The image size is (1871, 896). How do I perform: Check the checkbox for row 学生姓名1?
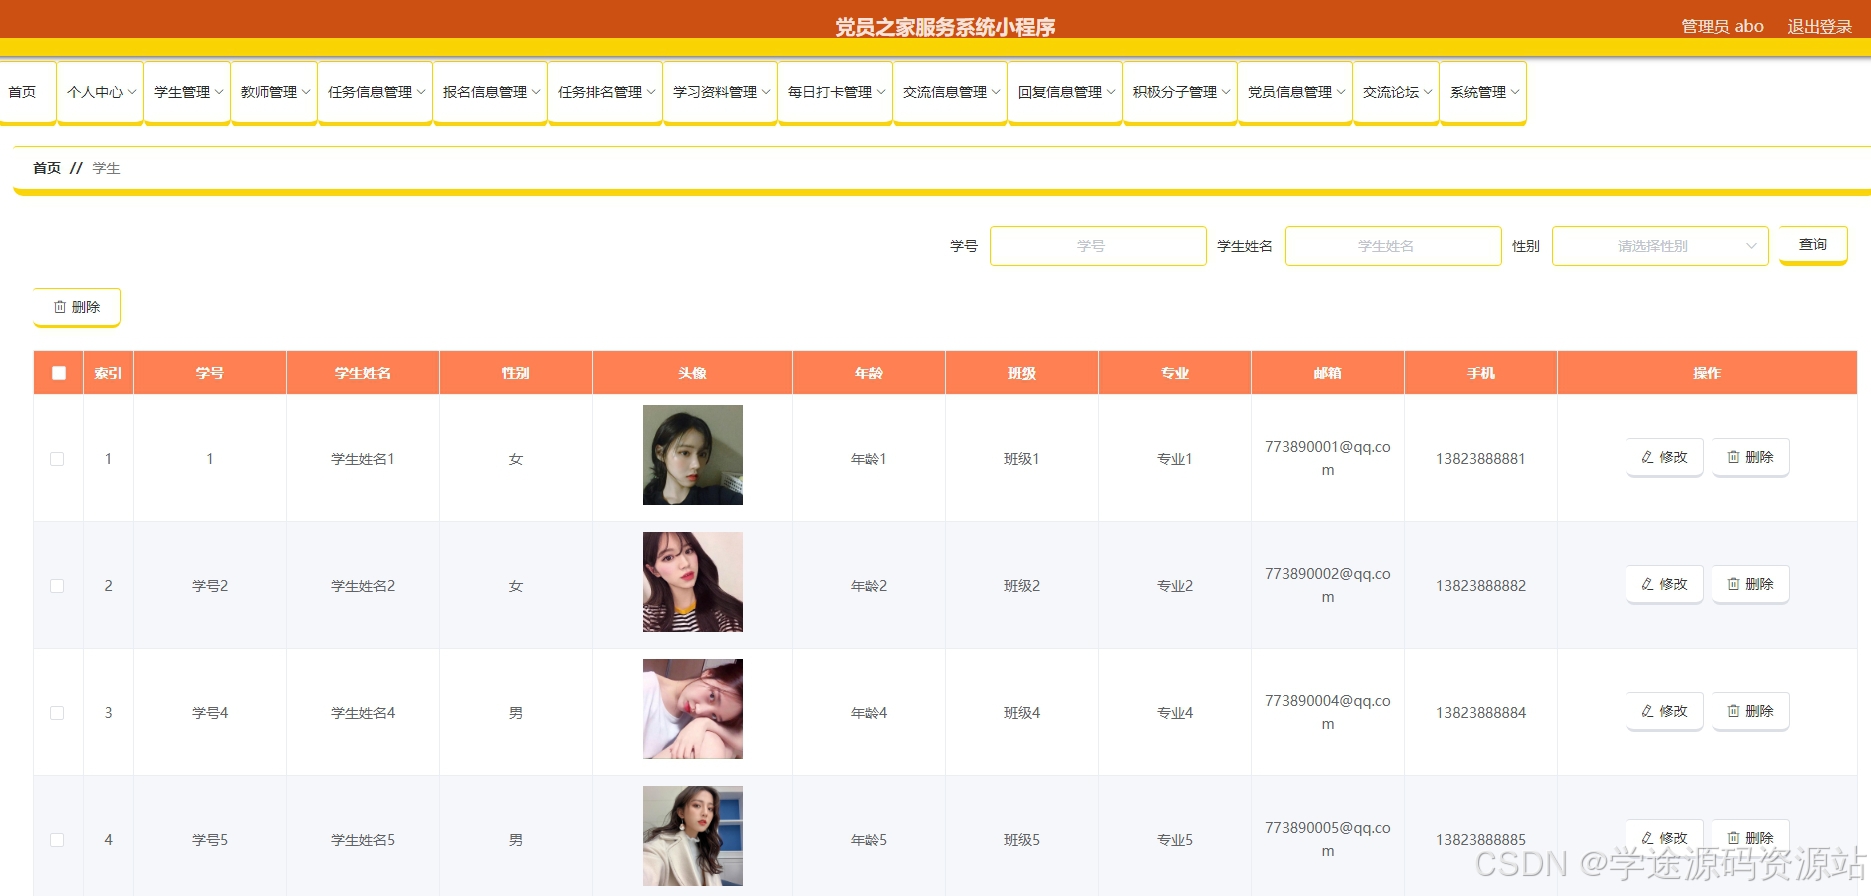pos(57,459)
